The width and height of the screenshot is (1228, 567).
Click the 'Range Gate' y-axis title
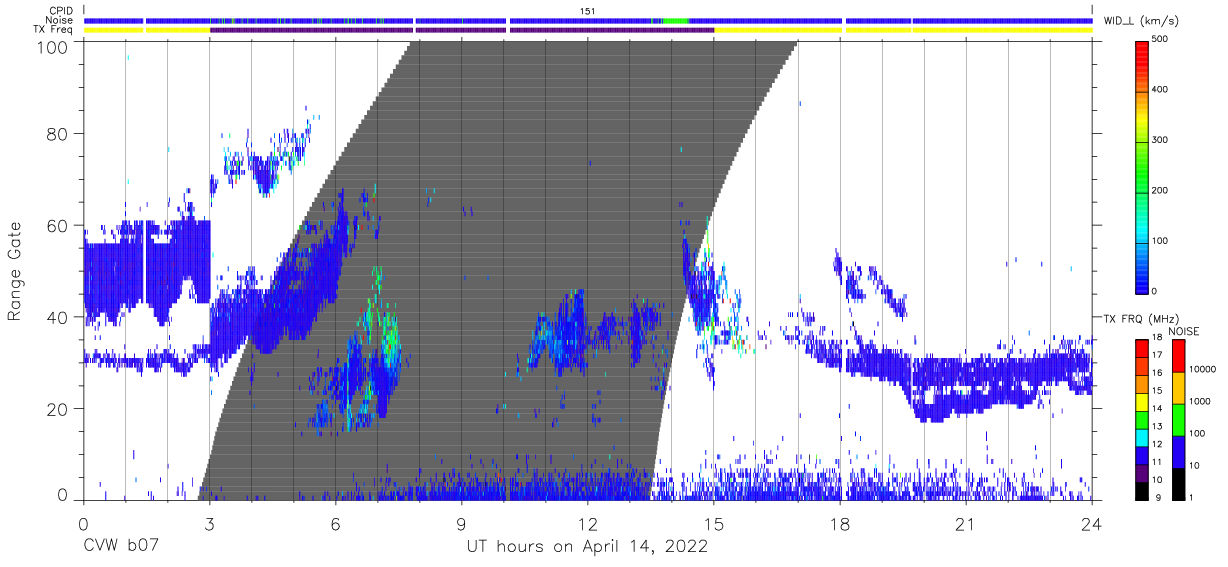(x=15, y=271)
